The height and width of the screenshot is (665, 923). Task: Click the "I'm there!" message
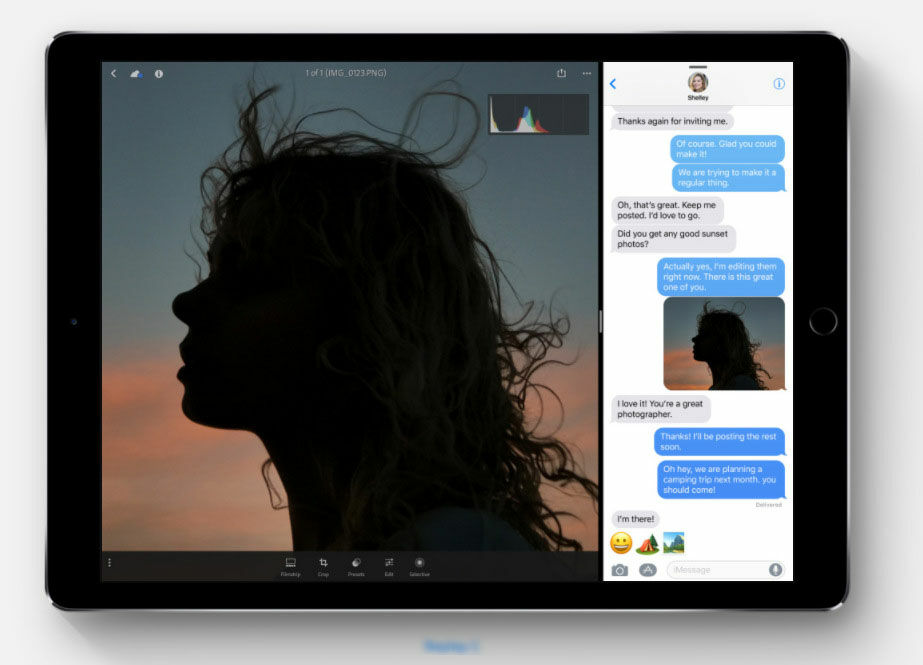(635, 519)
